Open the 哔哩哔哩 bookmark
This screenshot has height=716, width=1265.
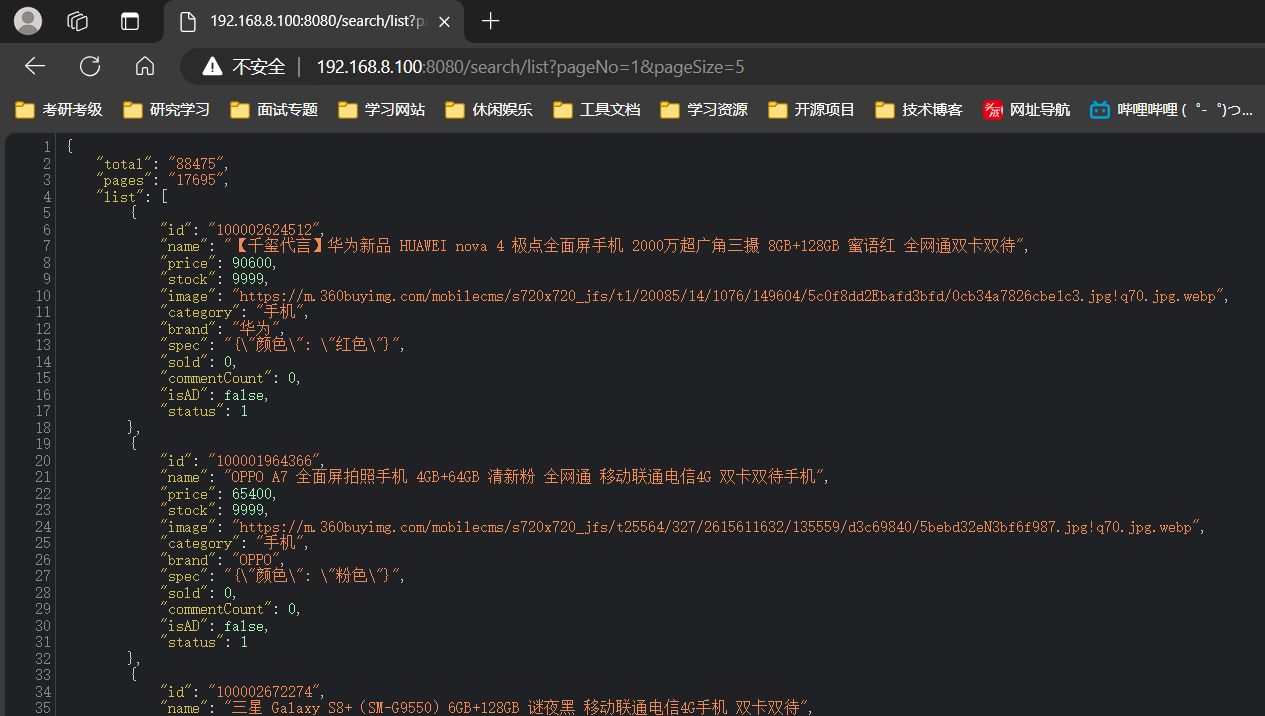pos(1171,110)
